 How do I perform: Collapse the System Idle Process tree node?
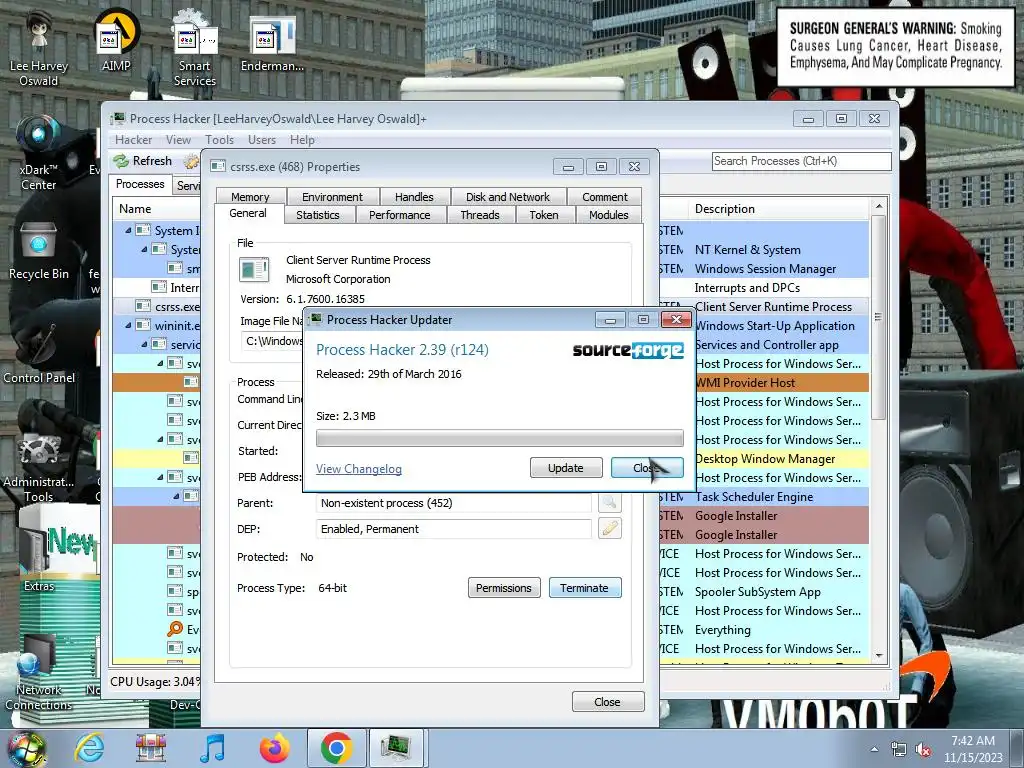[128, 230]
